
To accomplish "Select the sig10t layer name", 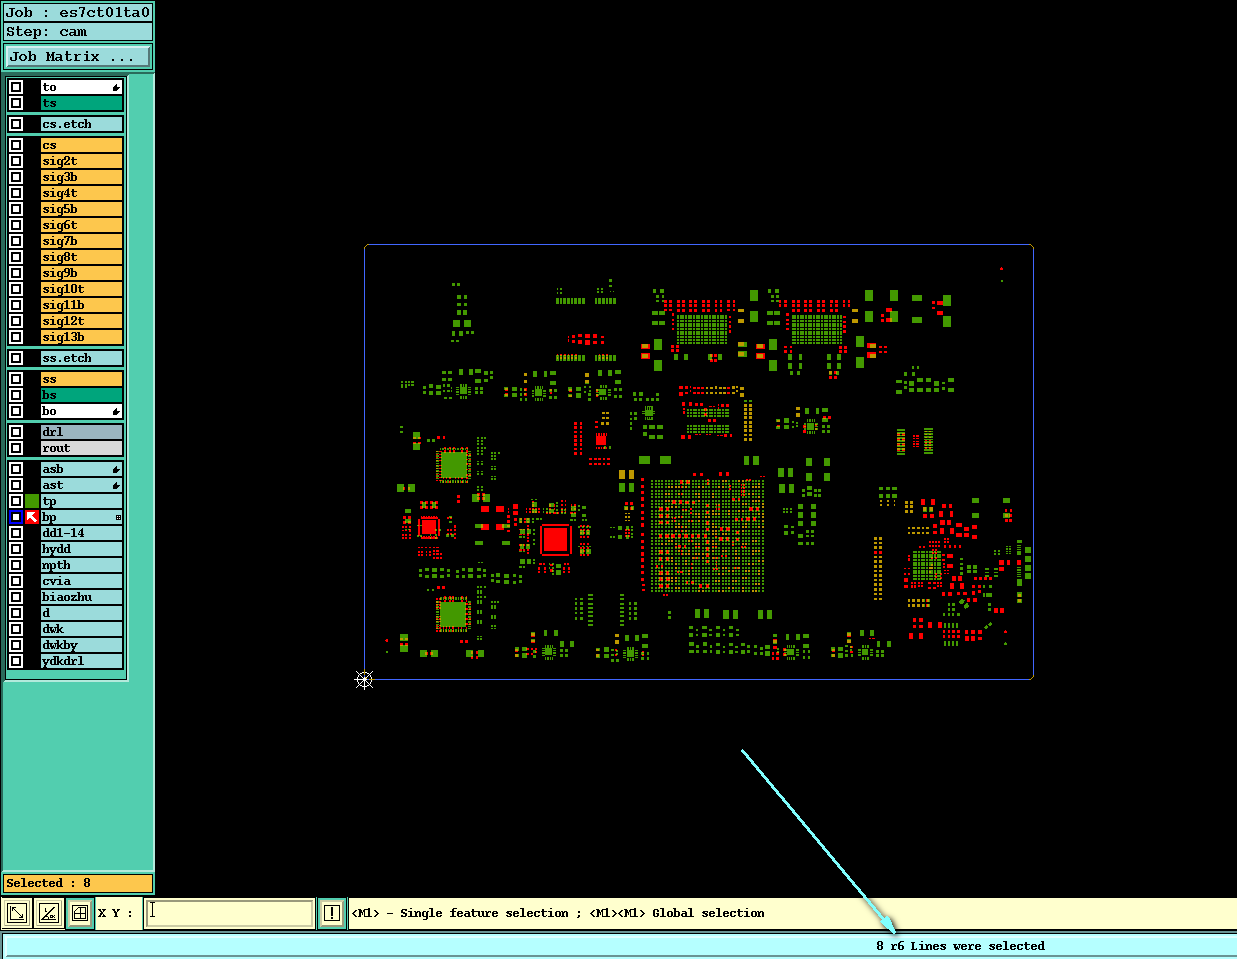I will pyautogui.click(x=82, y=289).
